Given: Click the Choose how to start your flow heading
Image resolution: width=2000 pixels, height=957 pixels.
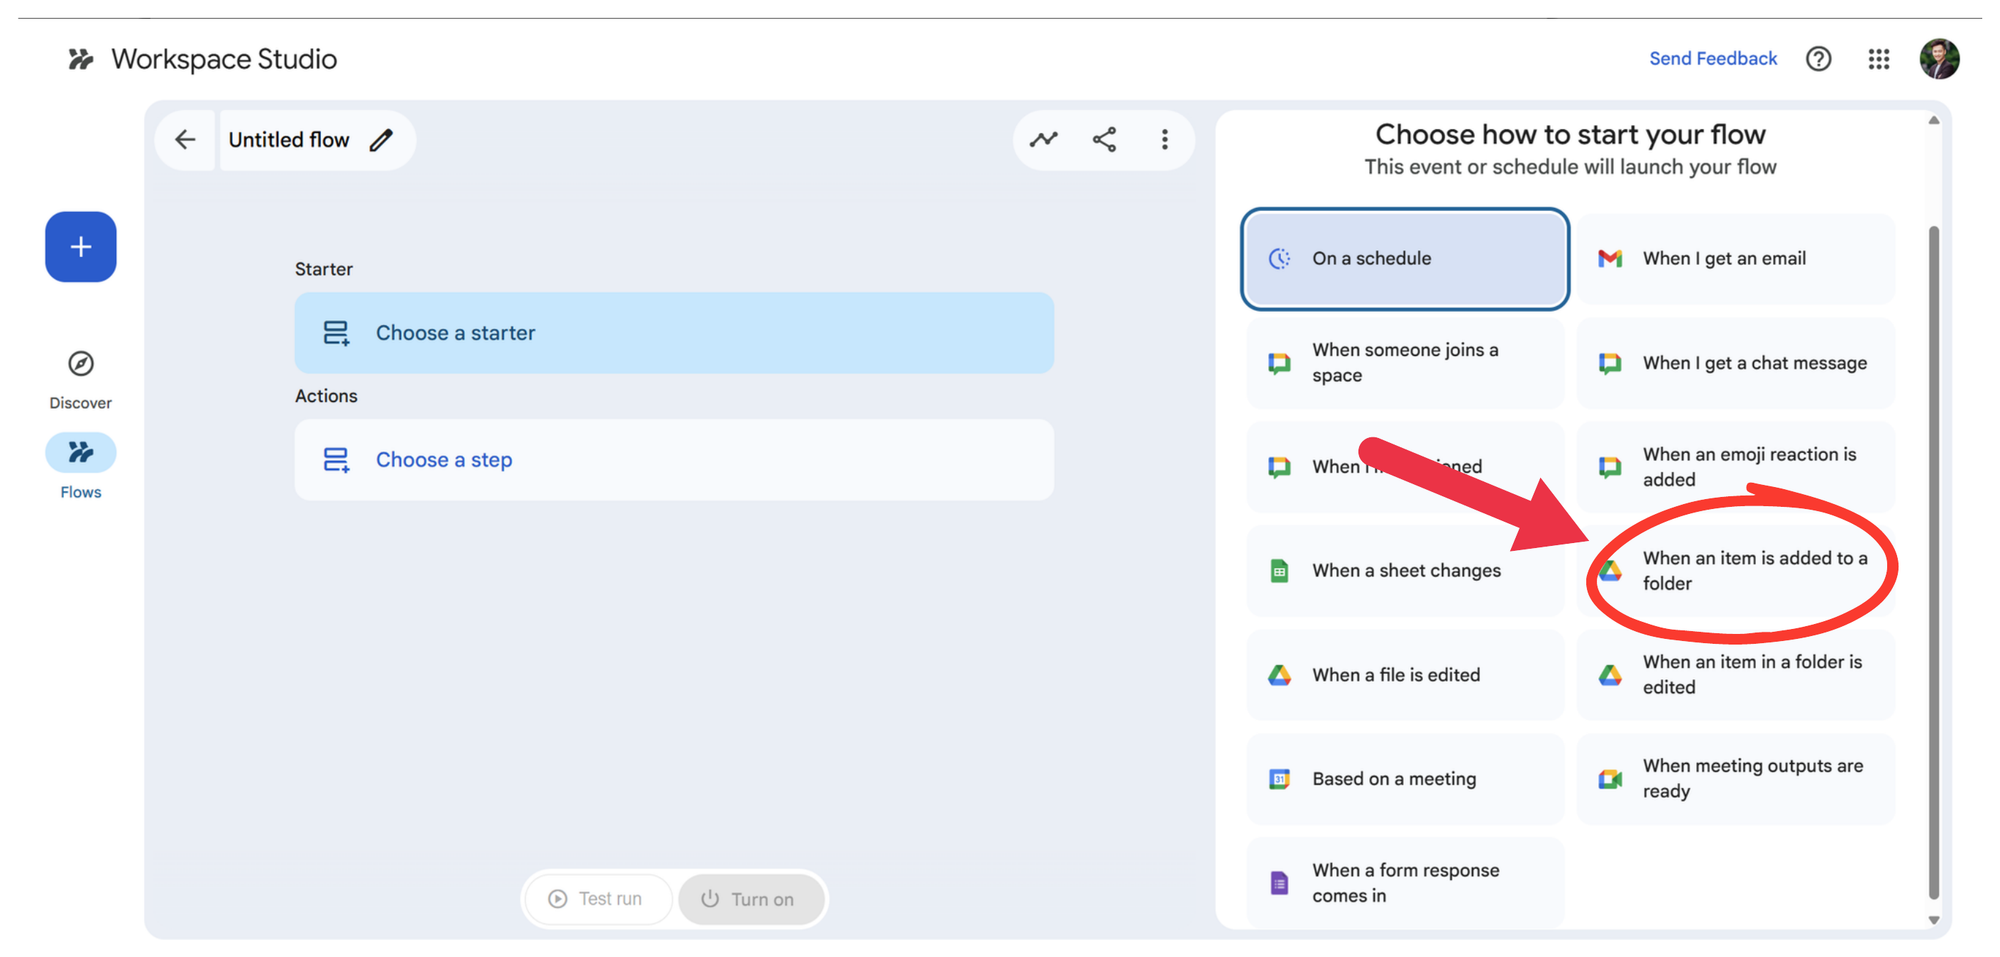Looking at the screenshot, I should (x=1570, y=135).
